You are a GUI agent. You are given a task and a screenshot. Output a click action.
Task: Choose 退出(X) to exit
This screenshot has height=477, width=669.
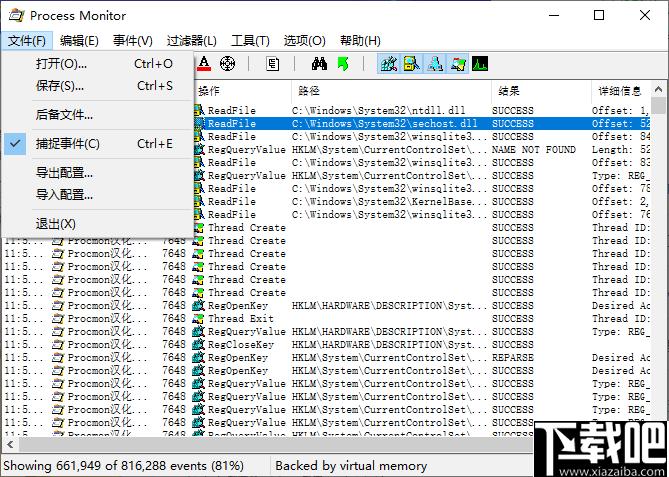(97, 224)
